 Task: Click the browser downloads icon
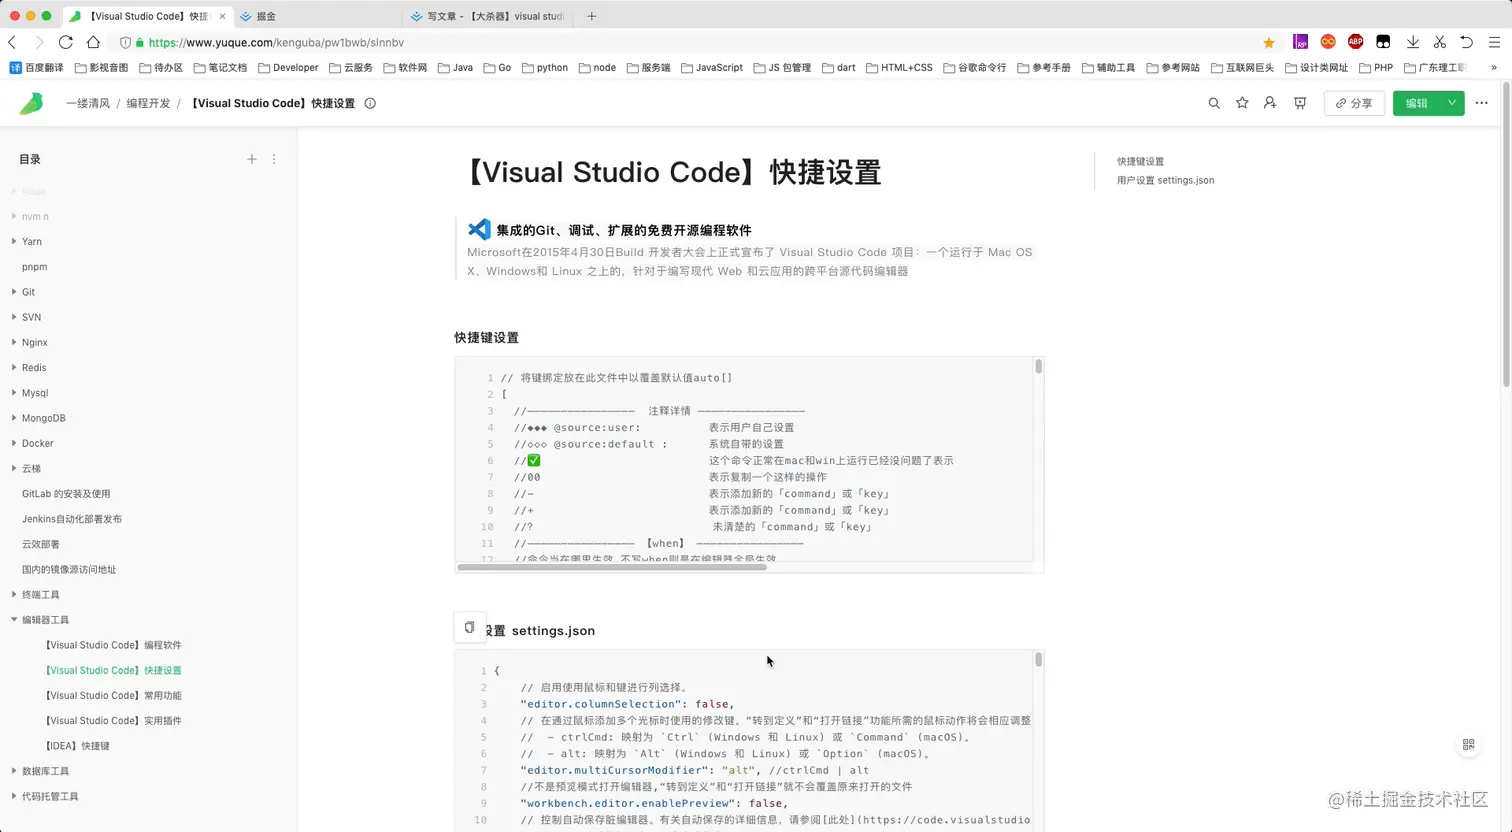pos(1414,42)
